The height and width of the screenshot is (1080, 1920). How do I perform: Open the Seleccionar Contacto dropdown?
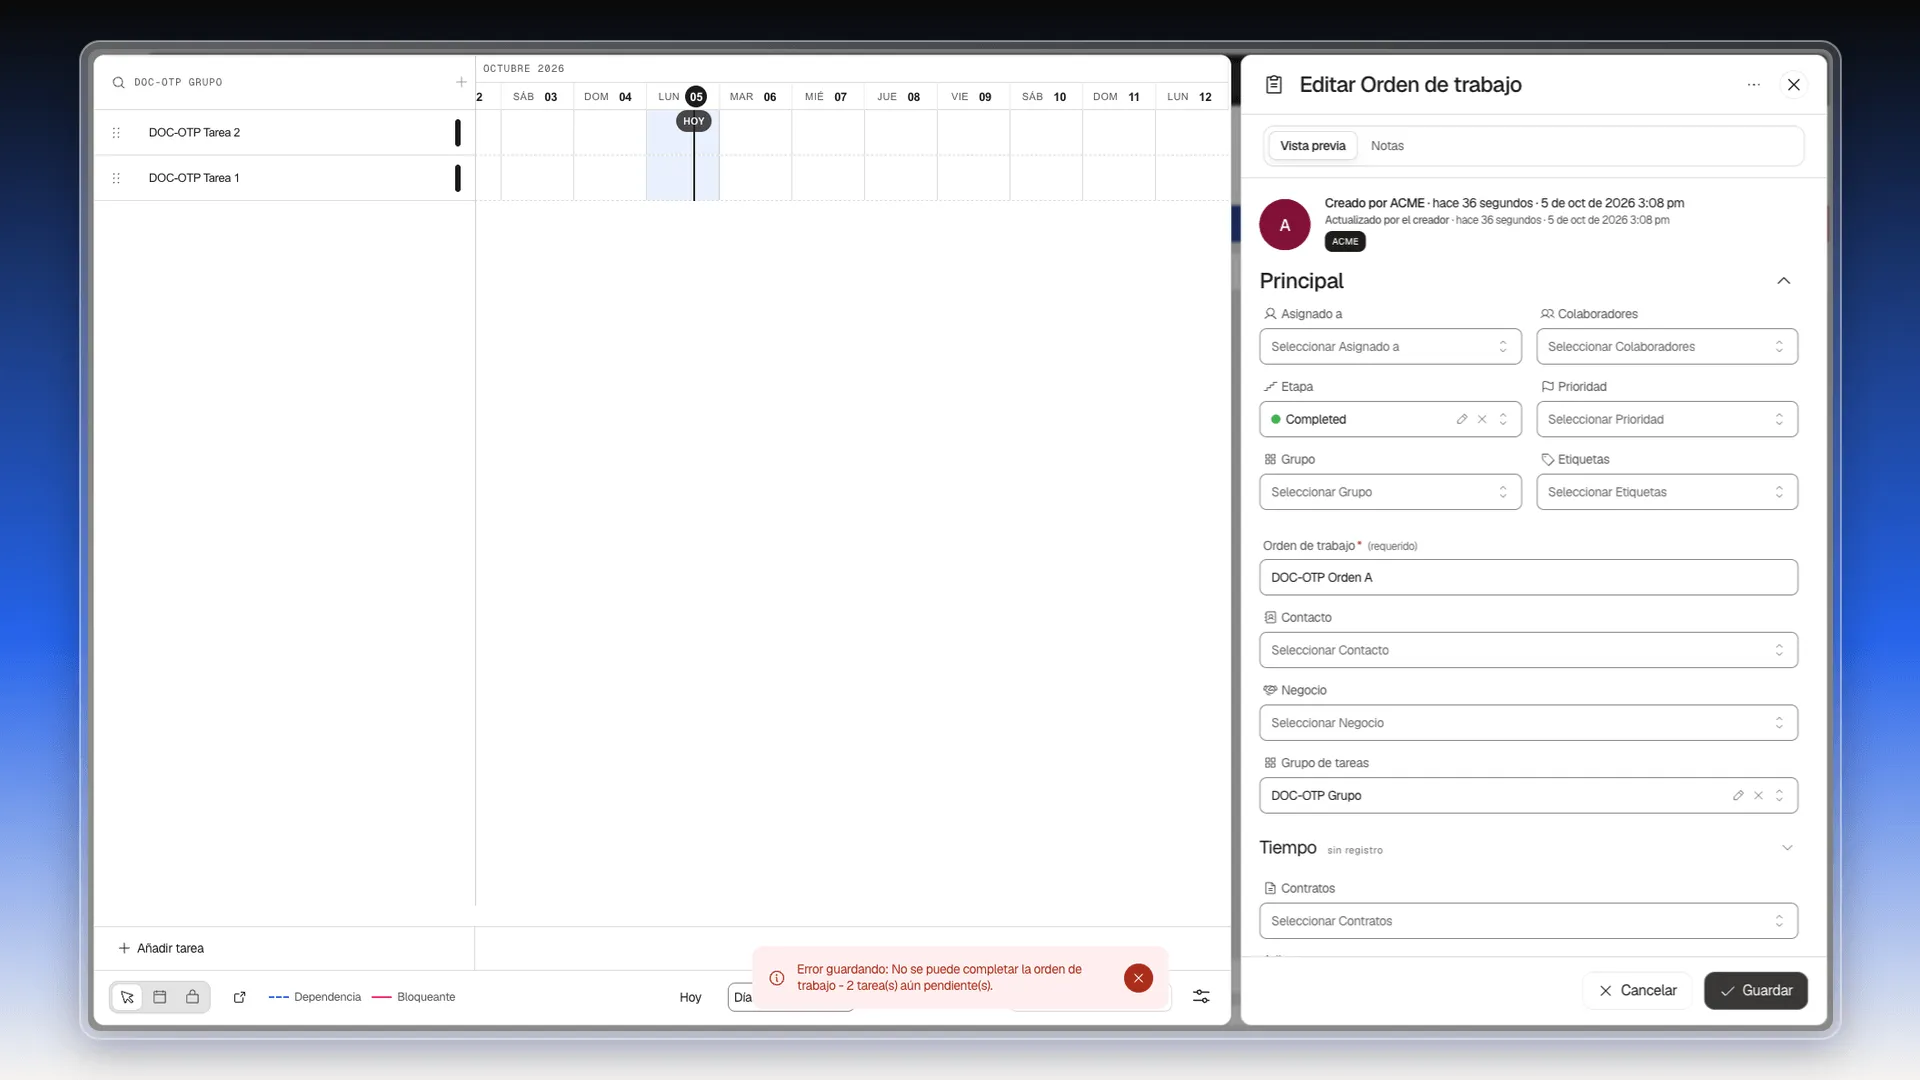(1528, 650)
